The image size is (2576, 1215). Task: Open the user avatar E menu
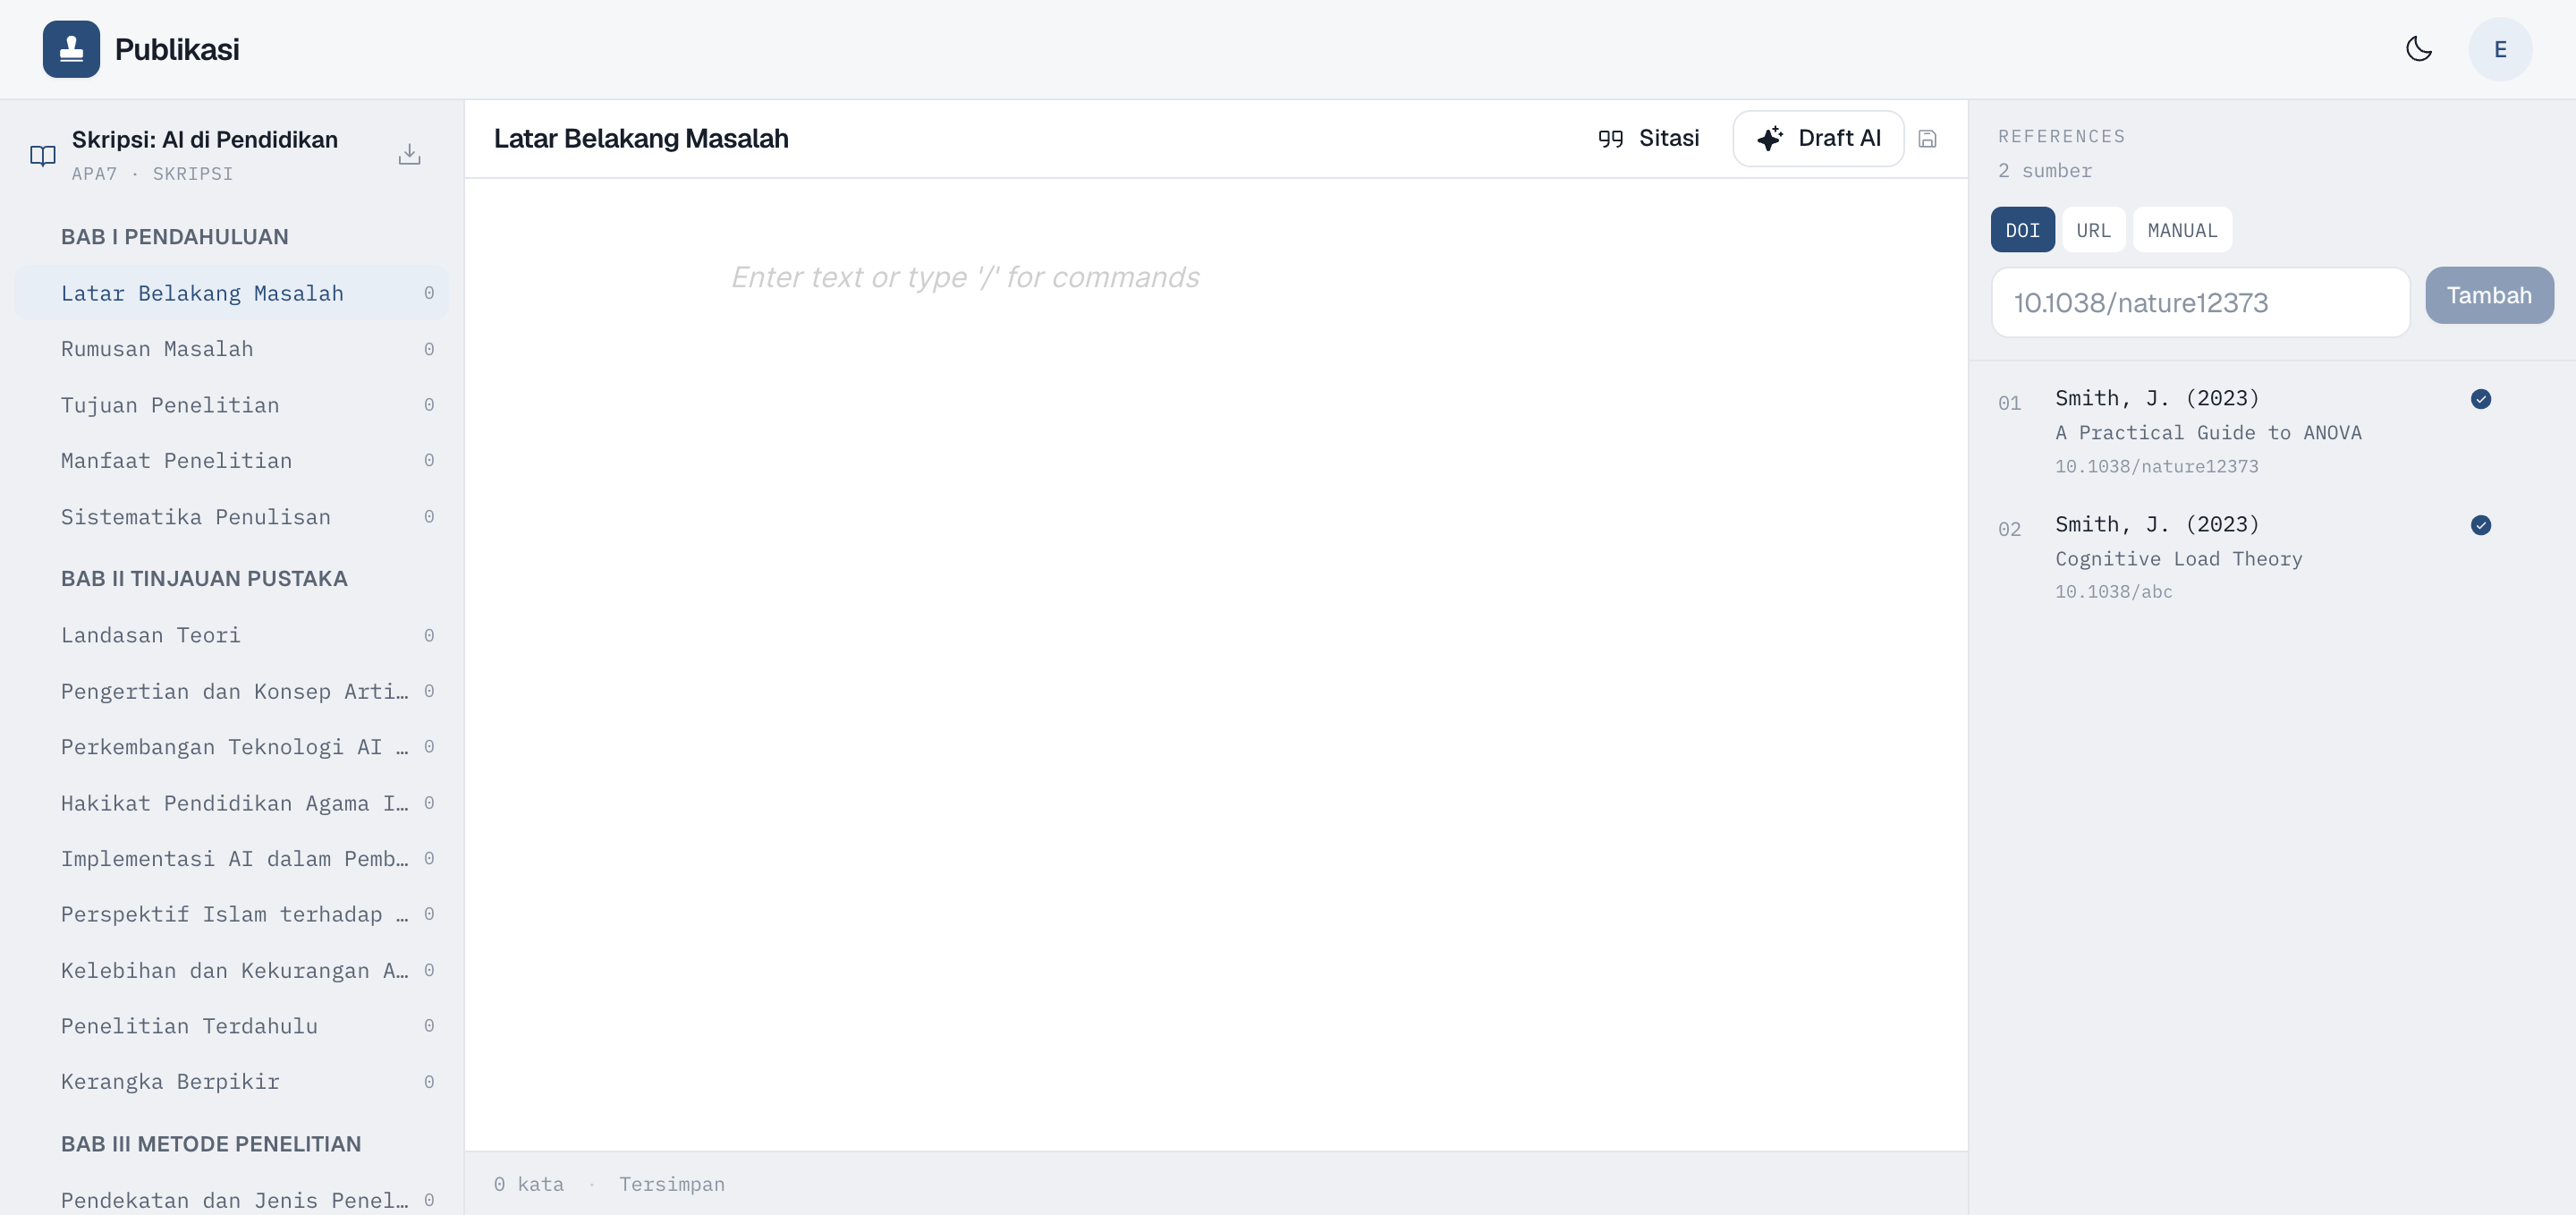(2500, 49)
